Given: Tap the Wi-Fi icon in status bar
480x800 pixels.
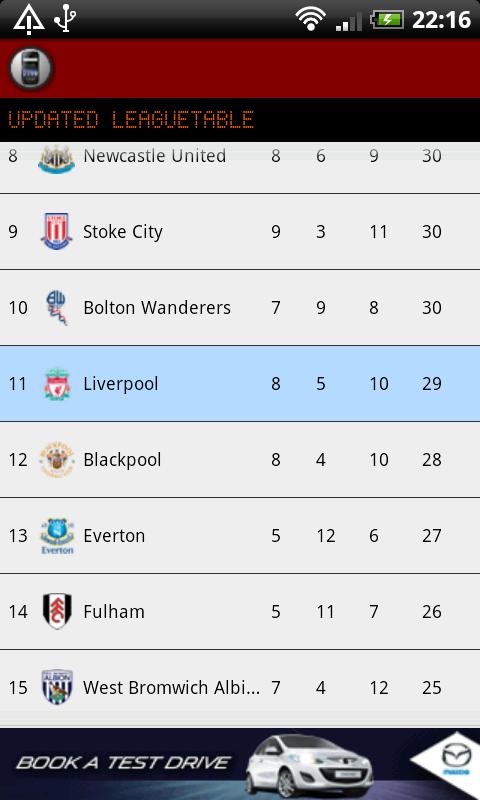Looking at the screenshot, I should 310,20.
